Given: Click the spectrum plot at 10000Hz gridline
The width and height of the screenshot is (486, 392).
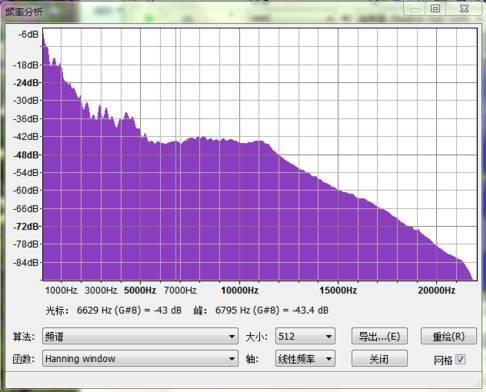Looking at the screenshot, I should pos(239,210).
